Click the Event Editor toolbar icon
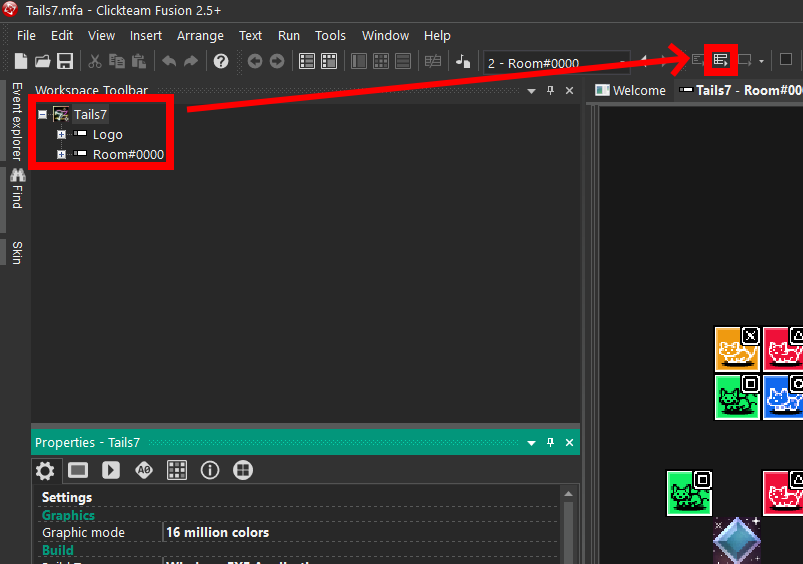Image resolution: width=803 pixels, height=564 pixels. pyautogui.click(x=720, y=61)
